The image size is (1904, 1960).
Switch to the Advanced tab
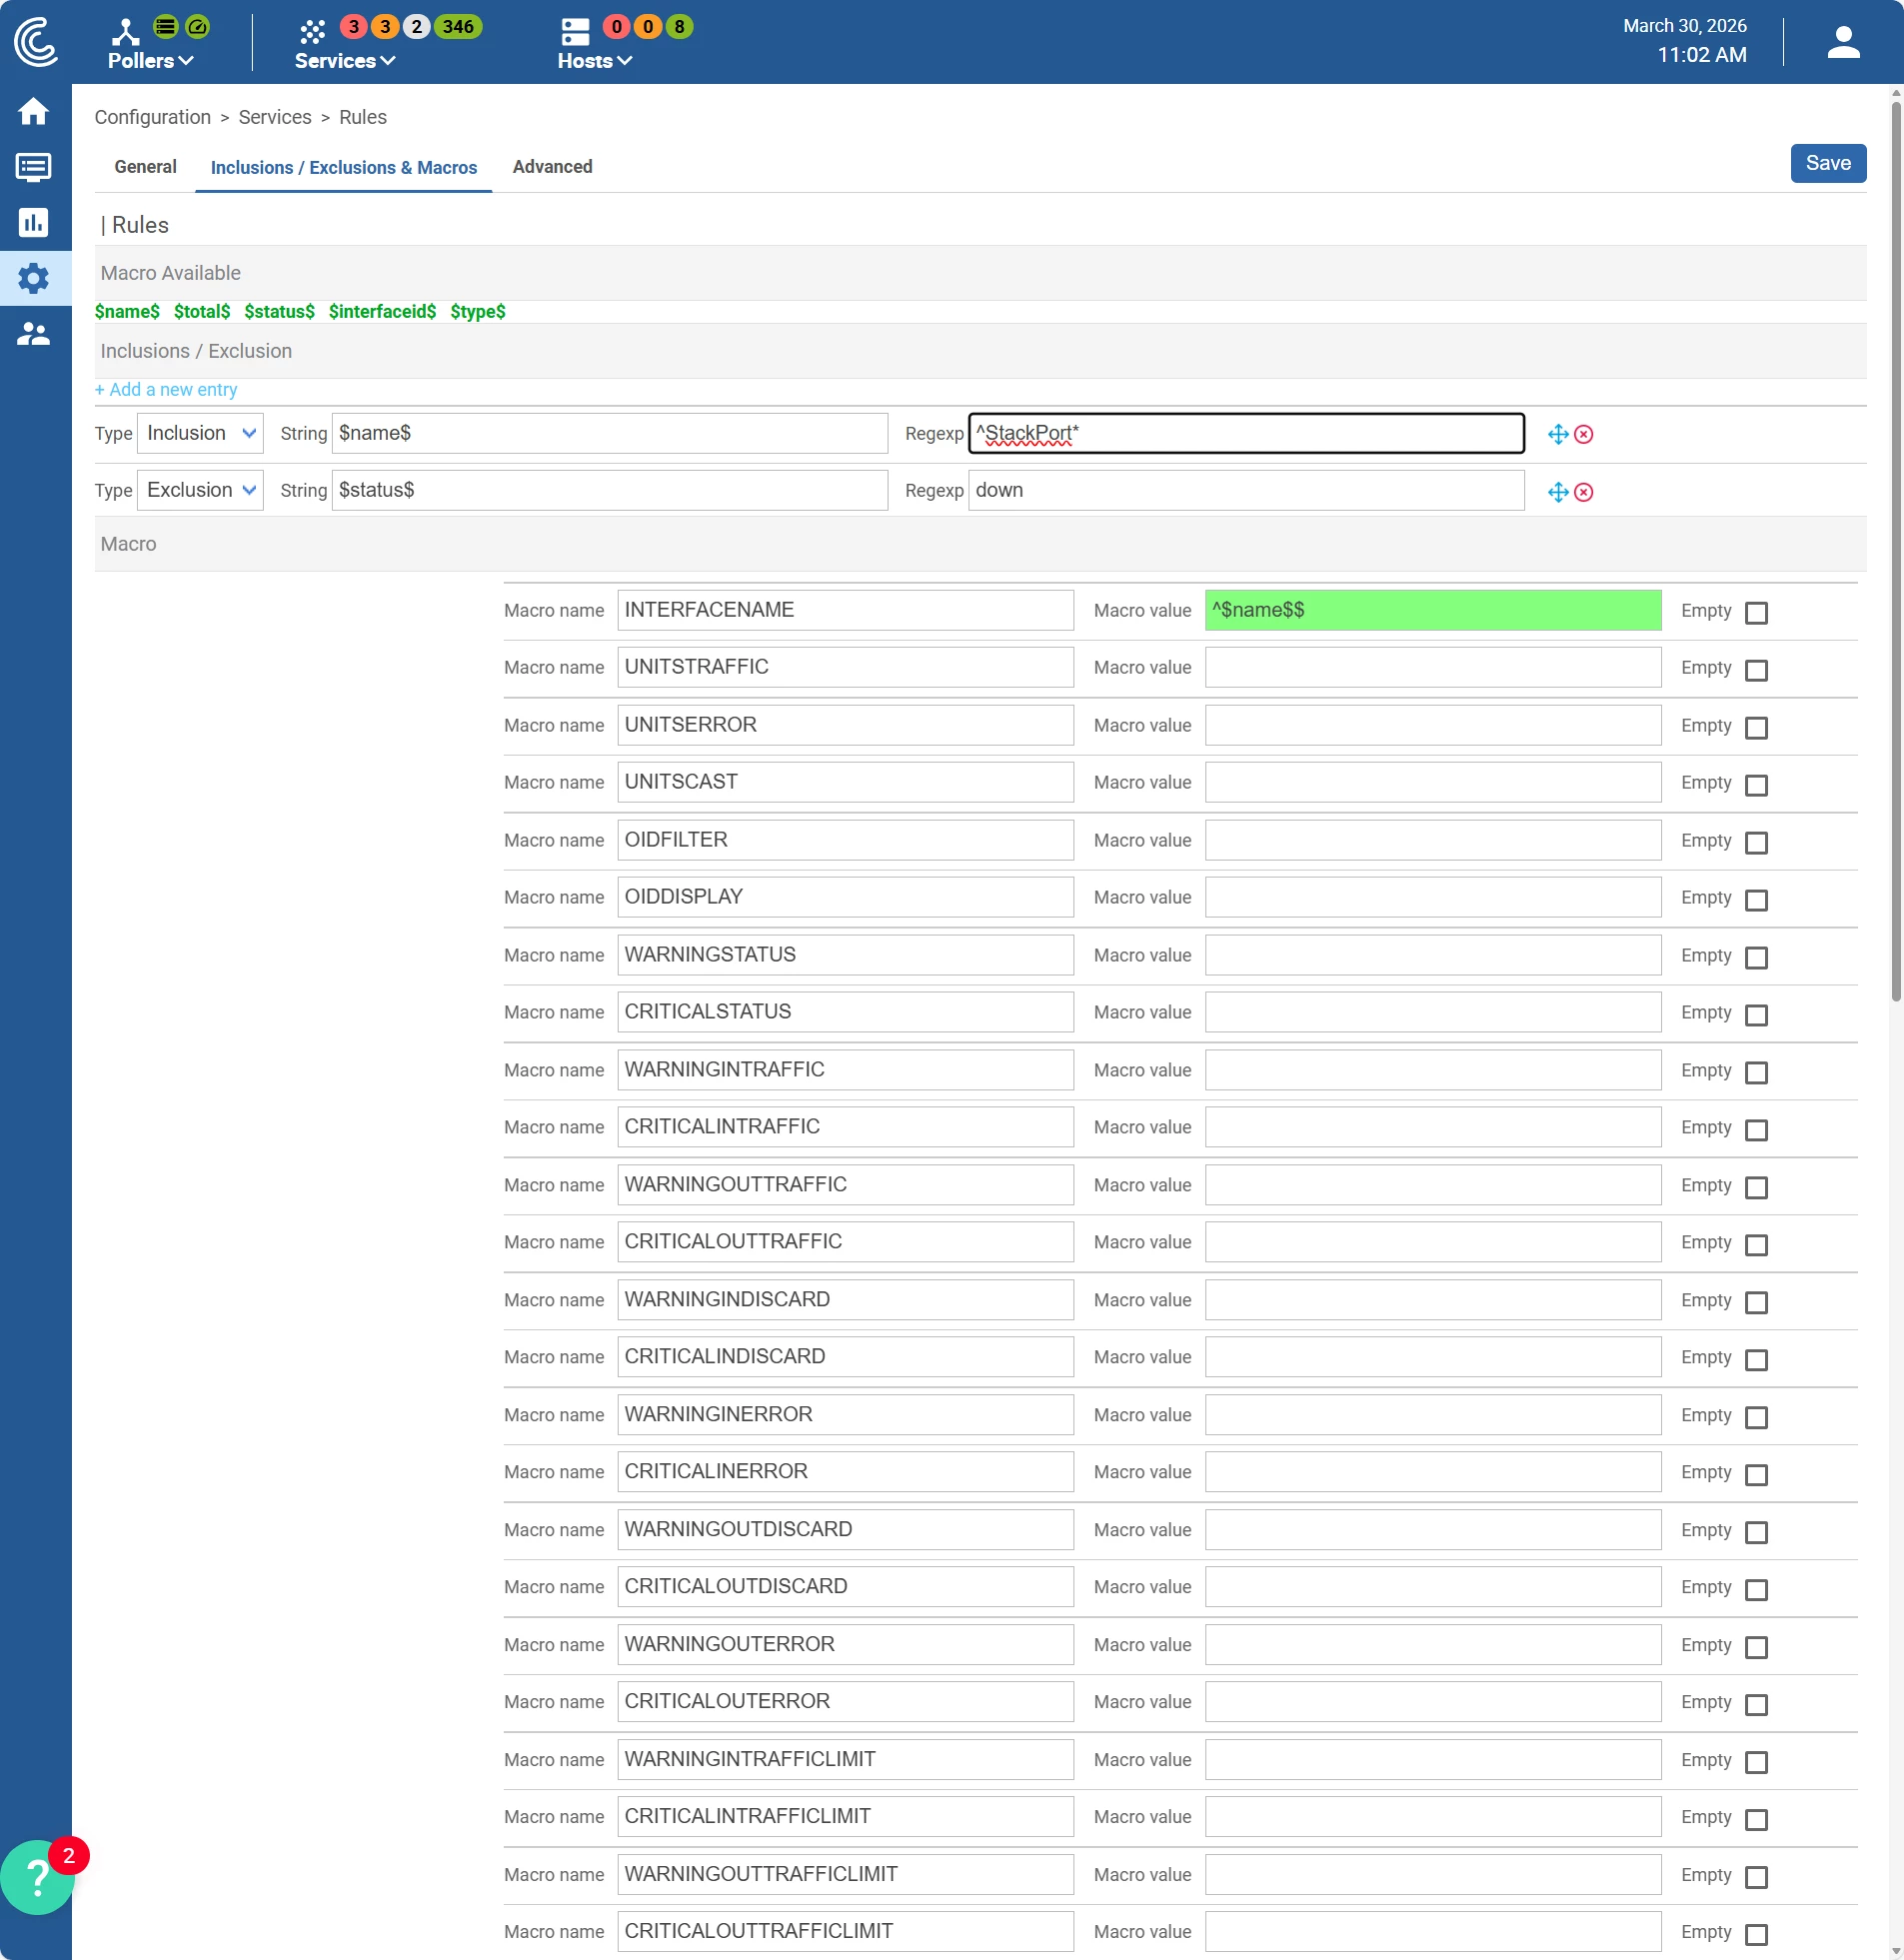click(x=552, y=167)
